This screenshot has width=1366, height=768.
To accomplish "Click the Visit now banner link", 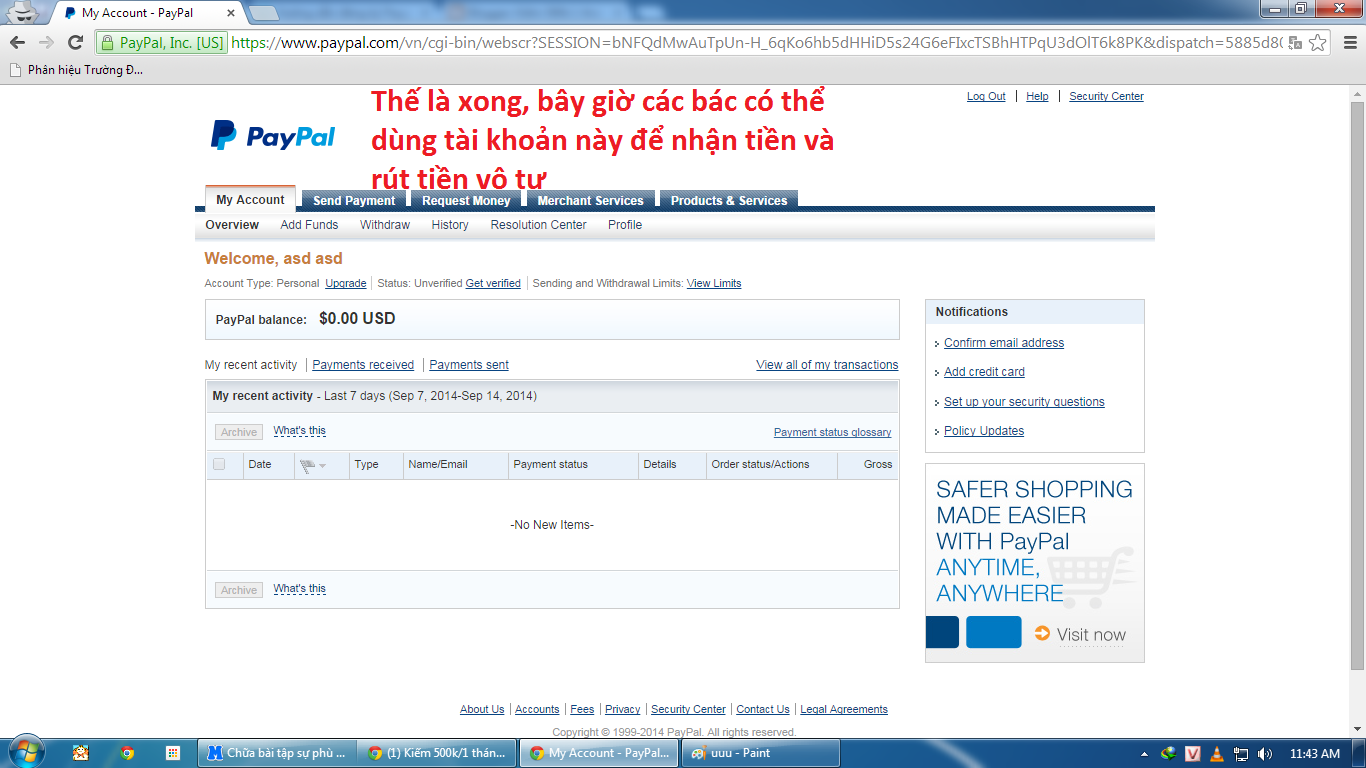I will click(x=1091, y=634).
